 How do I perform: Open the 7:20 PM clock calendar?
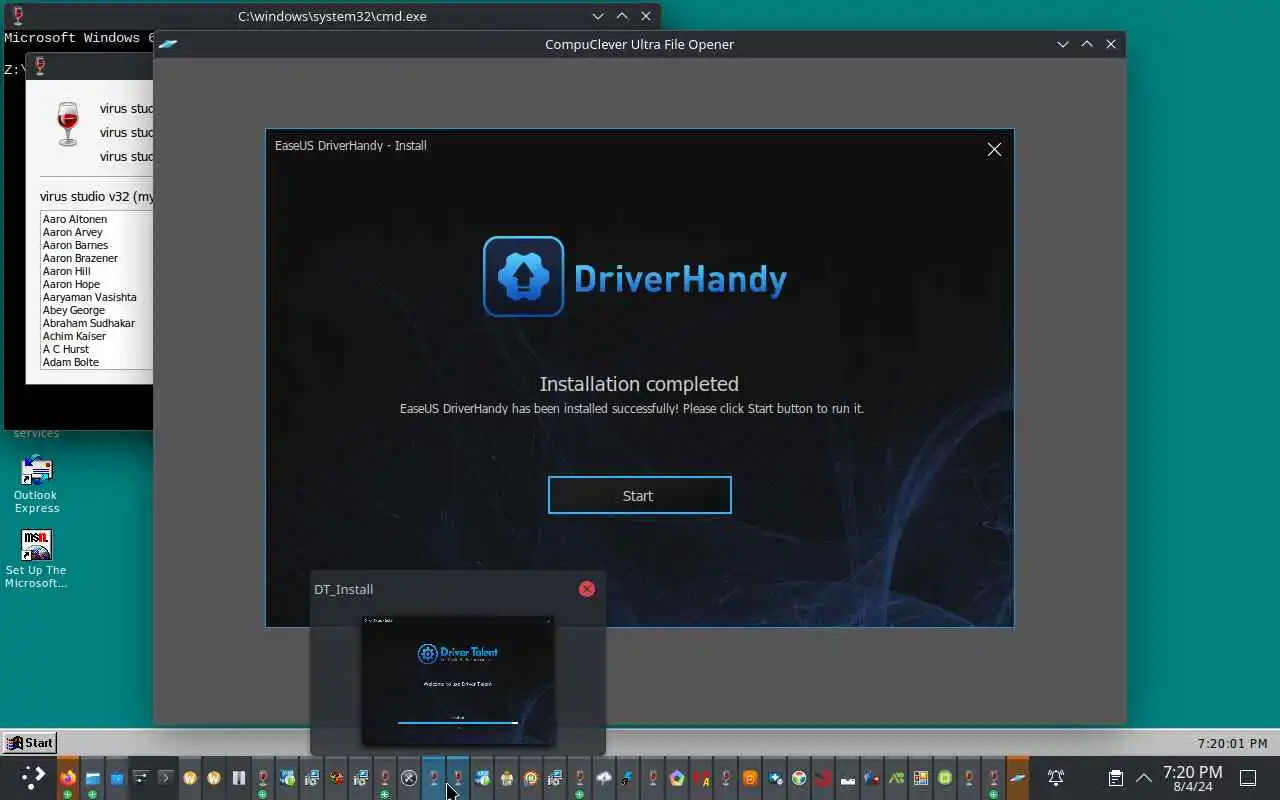[1193, 778]
